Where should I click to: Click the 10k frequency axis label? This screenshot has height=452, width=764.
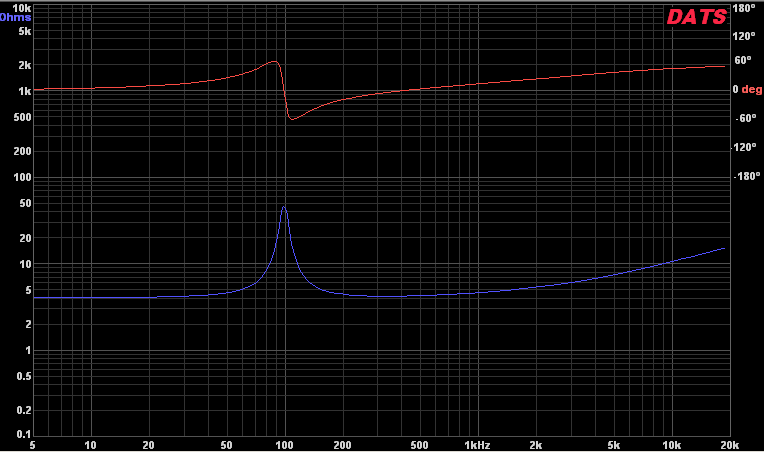click(671, 445)
